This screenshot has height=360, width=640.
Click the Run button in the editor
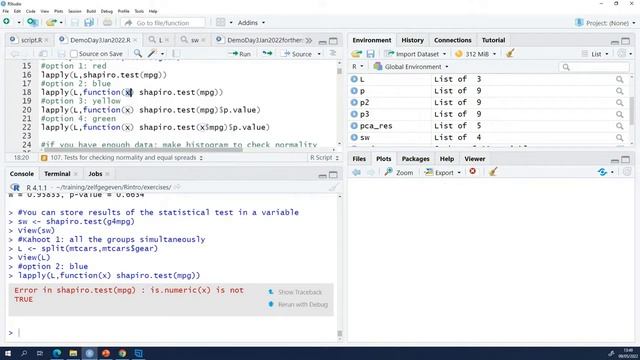coord(240,53)
